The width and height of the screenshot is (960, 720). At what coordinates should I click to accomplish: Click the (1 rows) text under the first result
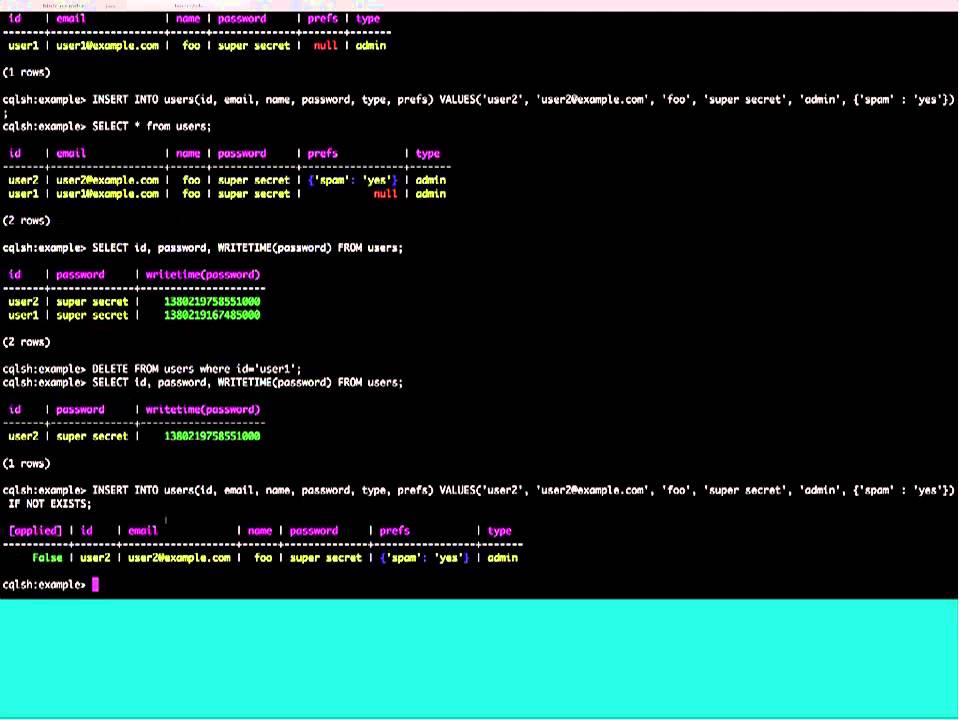pos(26,73)
